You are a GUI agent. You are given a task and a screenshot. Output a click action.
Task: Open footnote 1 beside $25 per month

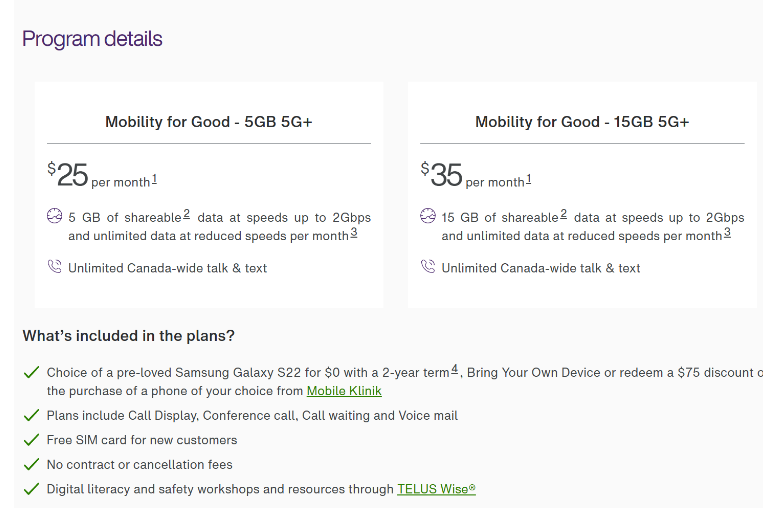154,180
